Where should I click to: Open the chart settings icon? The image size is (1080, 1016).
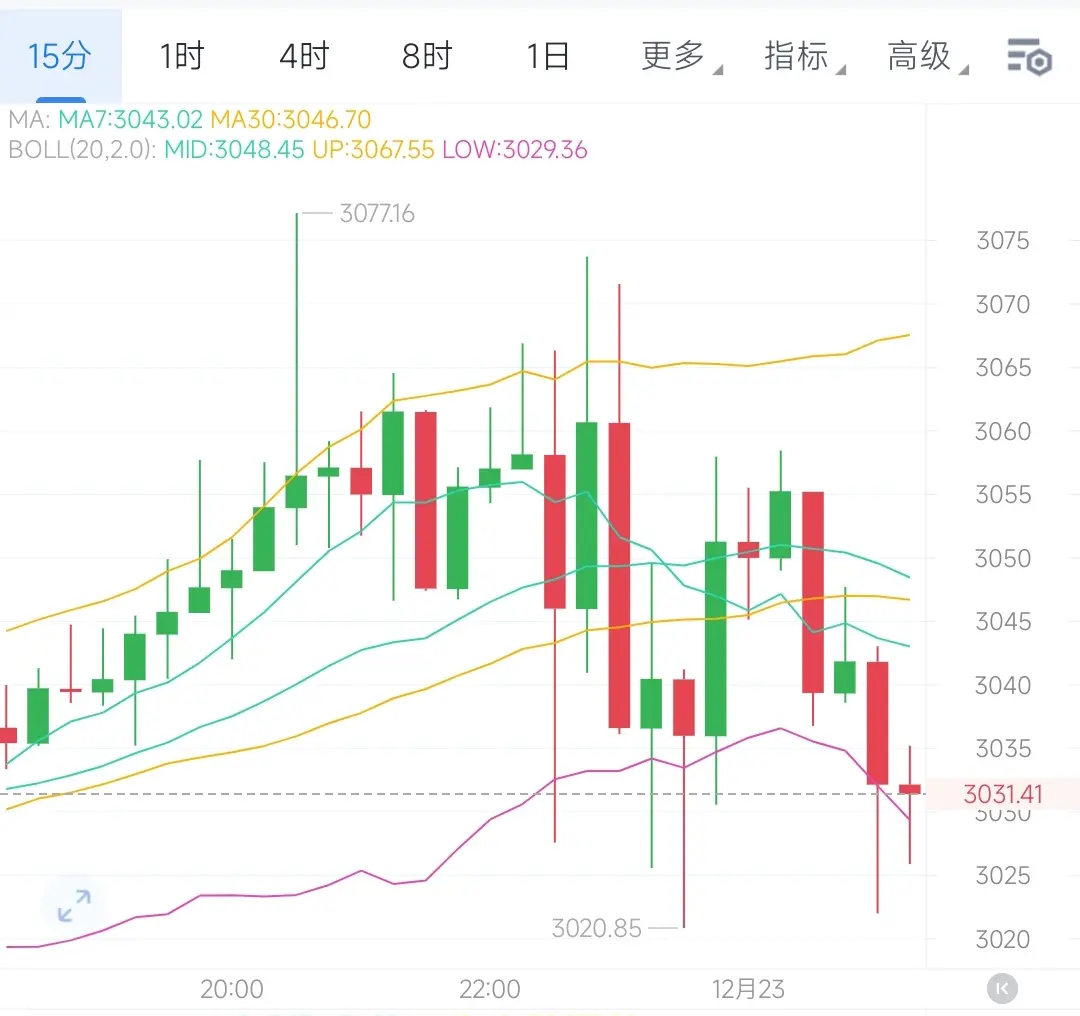(1029, 56)
